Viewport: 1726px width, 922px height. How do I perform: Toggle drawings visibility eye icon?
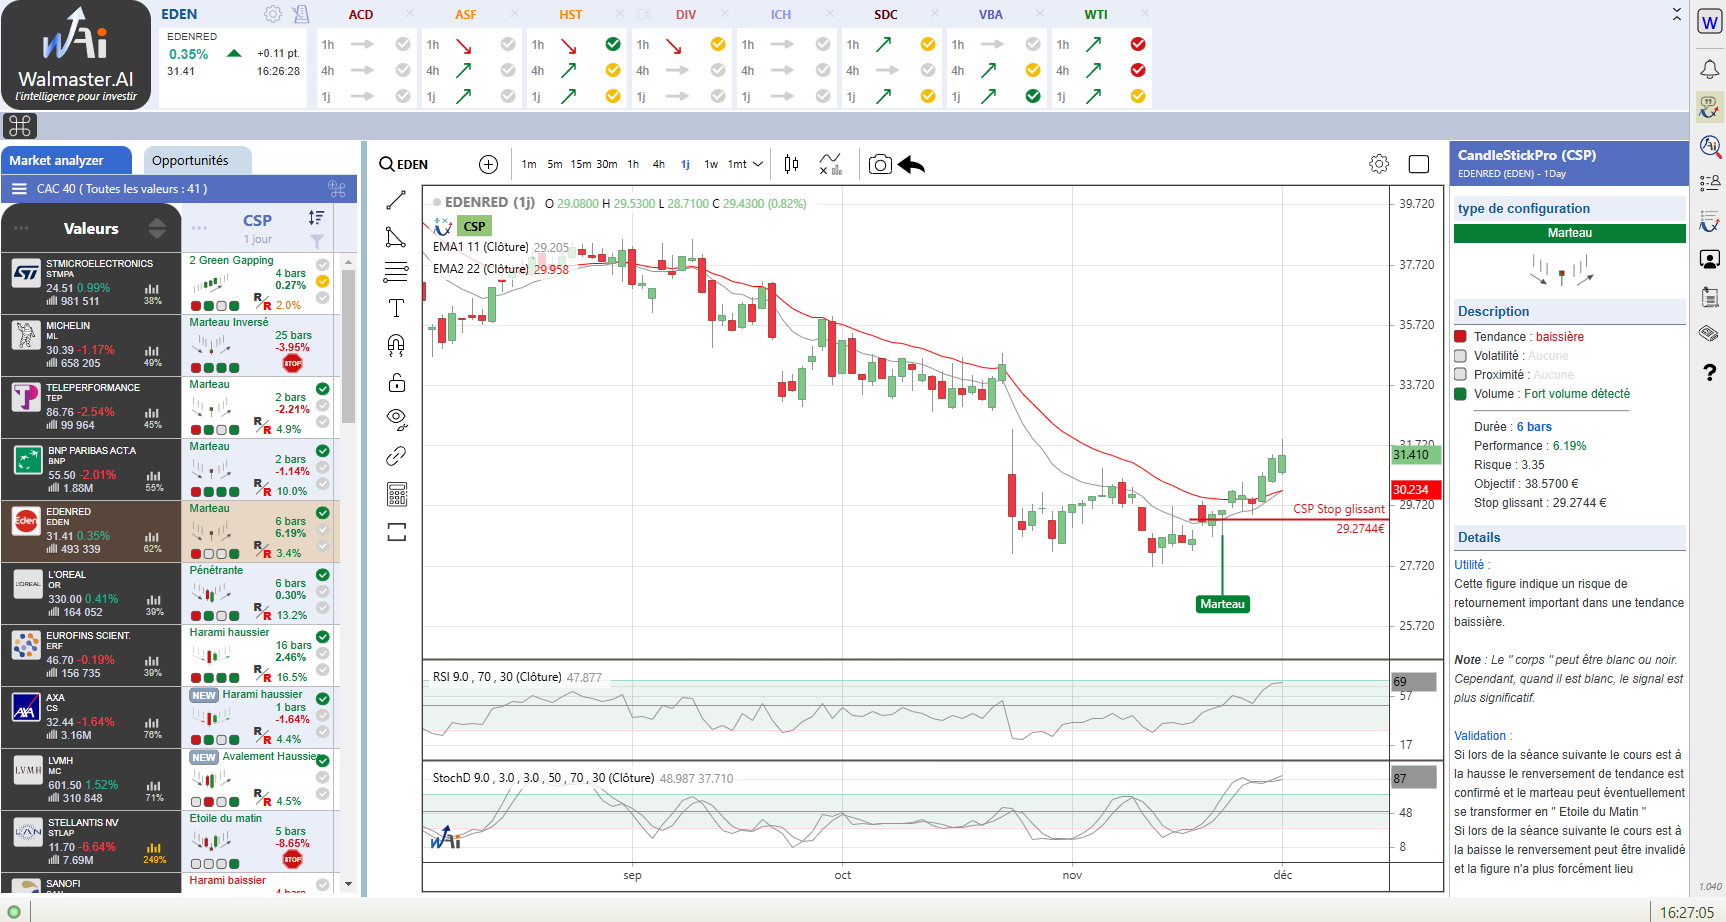coord(396,418)
